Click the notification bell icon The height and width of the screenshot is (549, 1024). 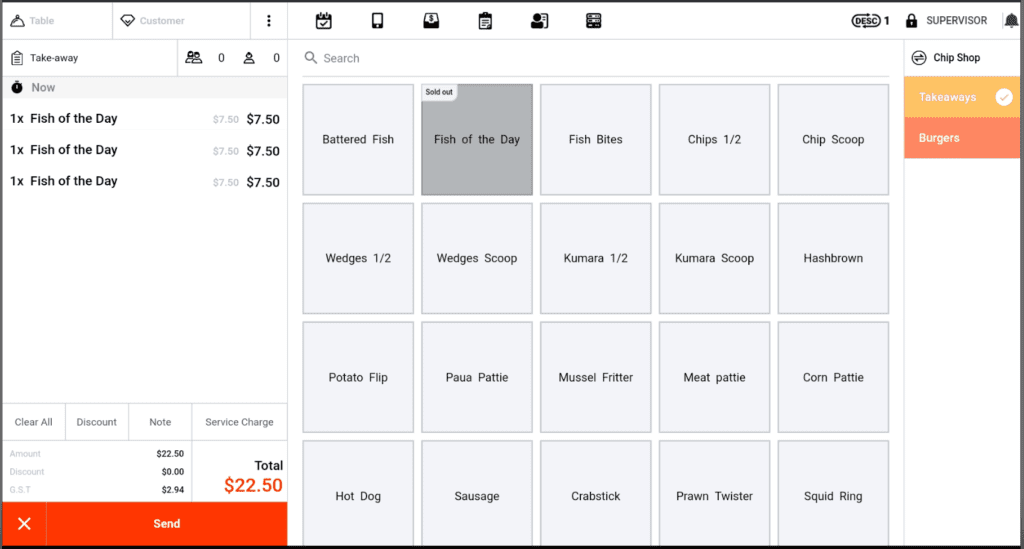click(1011, 21)
